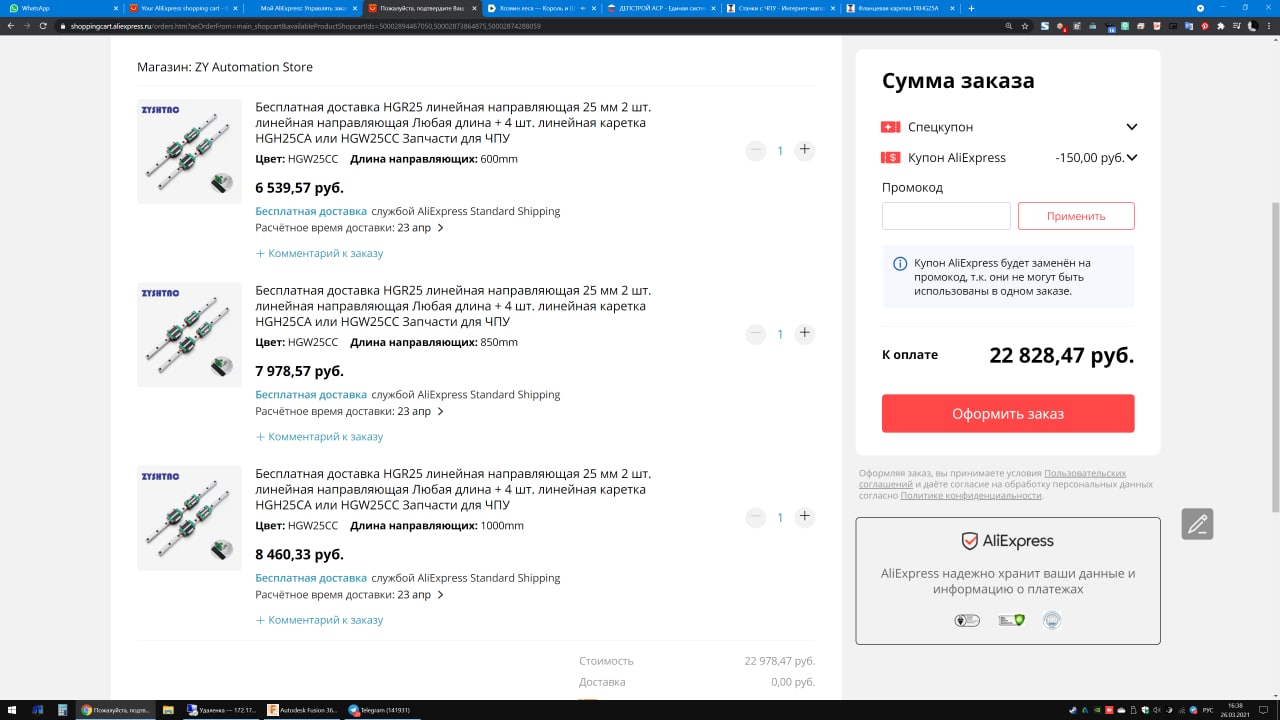Bookmark this page with star icon
Viewport: 1280px width, 720px height.
(x=1025, y=26)
